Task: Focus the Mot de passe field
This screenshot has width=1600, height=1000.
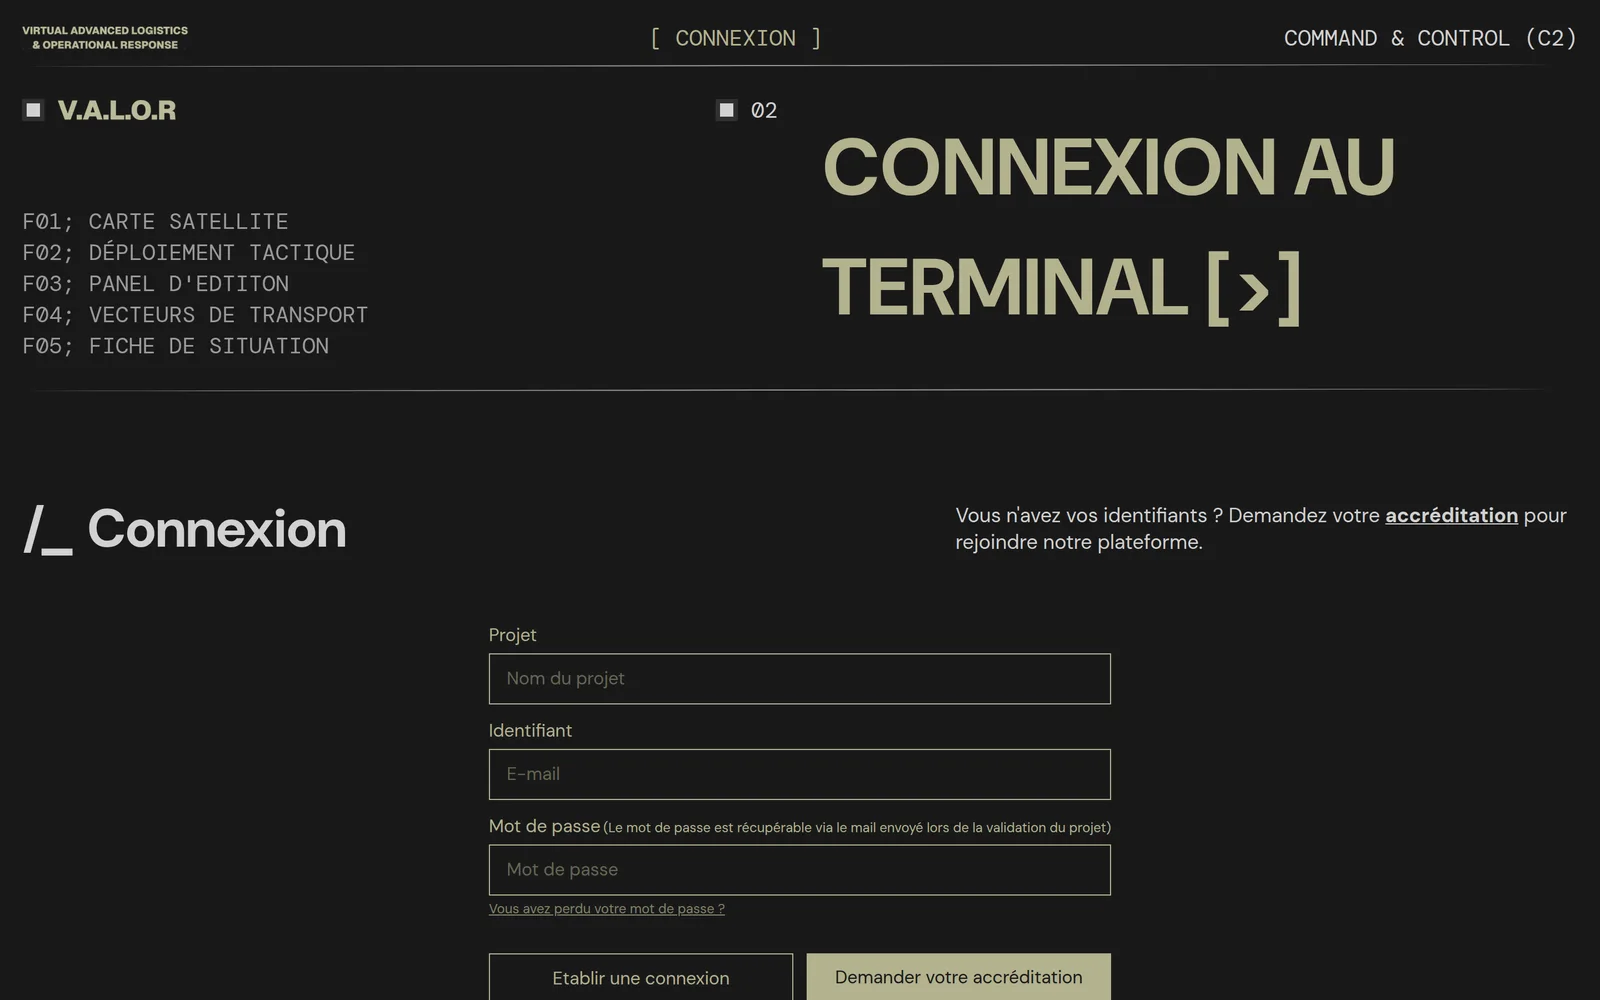Action: [x=799, y=870]
